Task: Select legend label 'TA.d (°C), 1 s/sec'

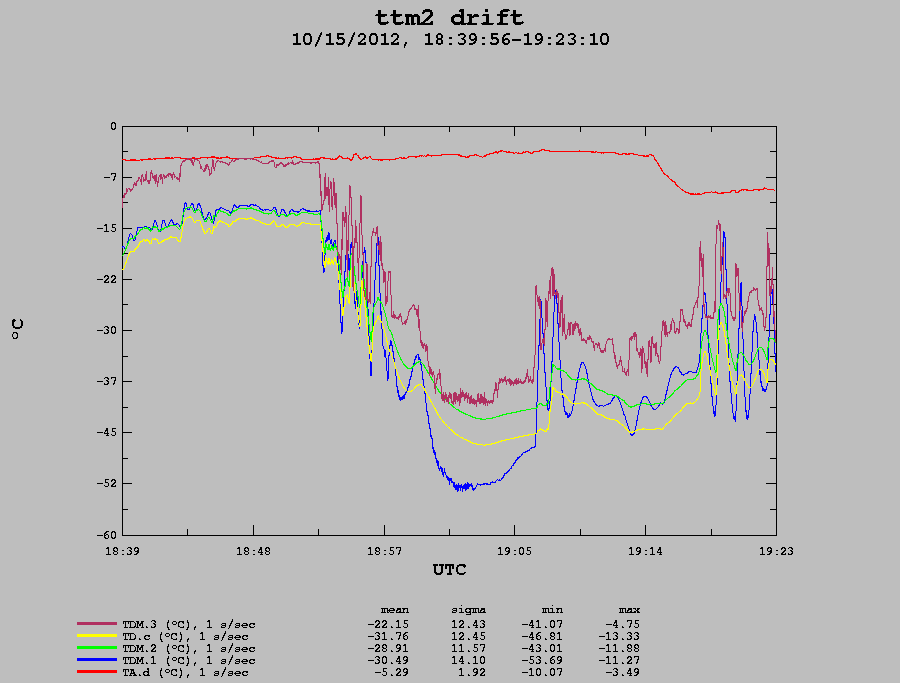Action: pyautogui.click(x=185, y=673)
